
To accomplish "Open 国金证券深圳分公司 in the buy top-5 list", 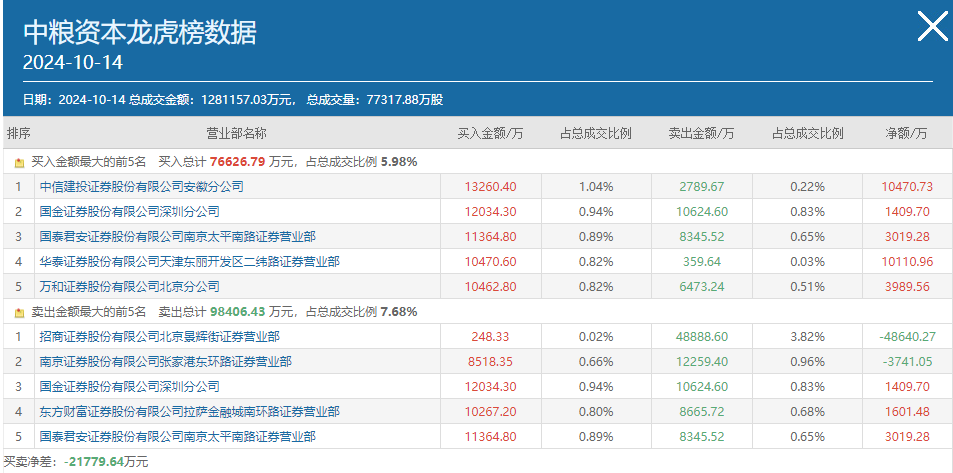I will point(129,212).
